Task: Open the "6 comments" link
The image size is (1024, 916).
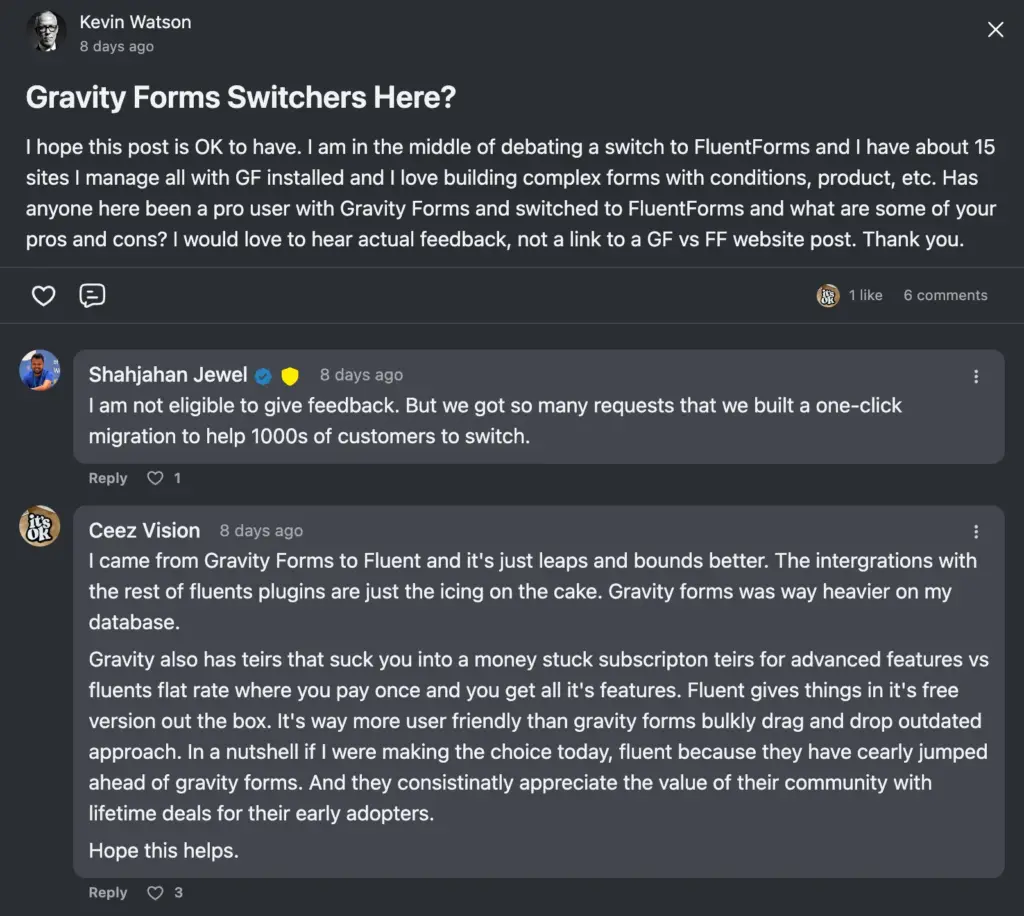Action: [945, 295]
